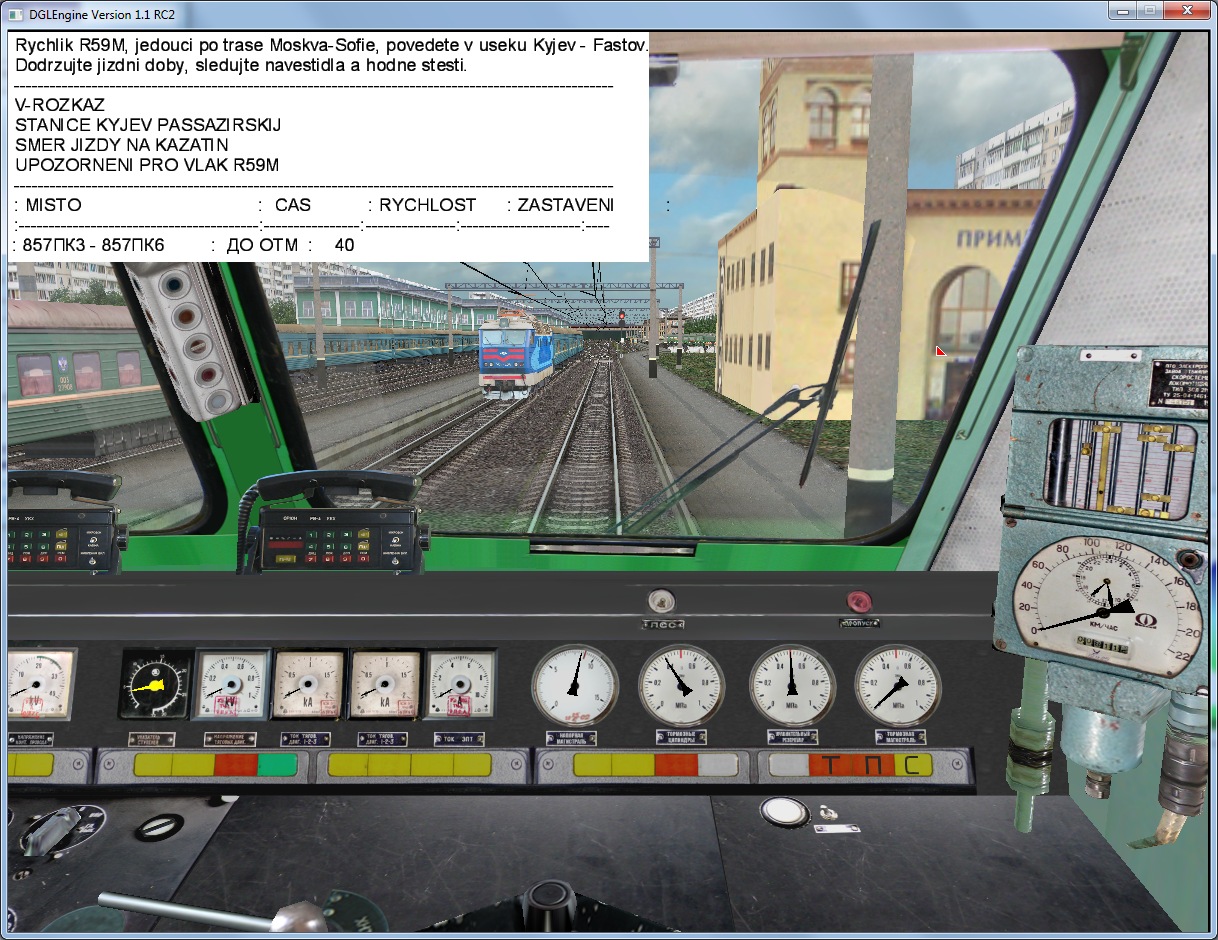Click the yellow 'C' signal lamp indicator
Image resolution: width=1218 pixels, height=940 pixels.
tap(910, 766)
